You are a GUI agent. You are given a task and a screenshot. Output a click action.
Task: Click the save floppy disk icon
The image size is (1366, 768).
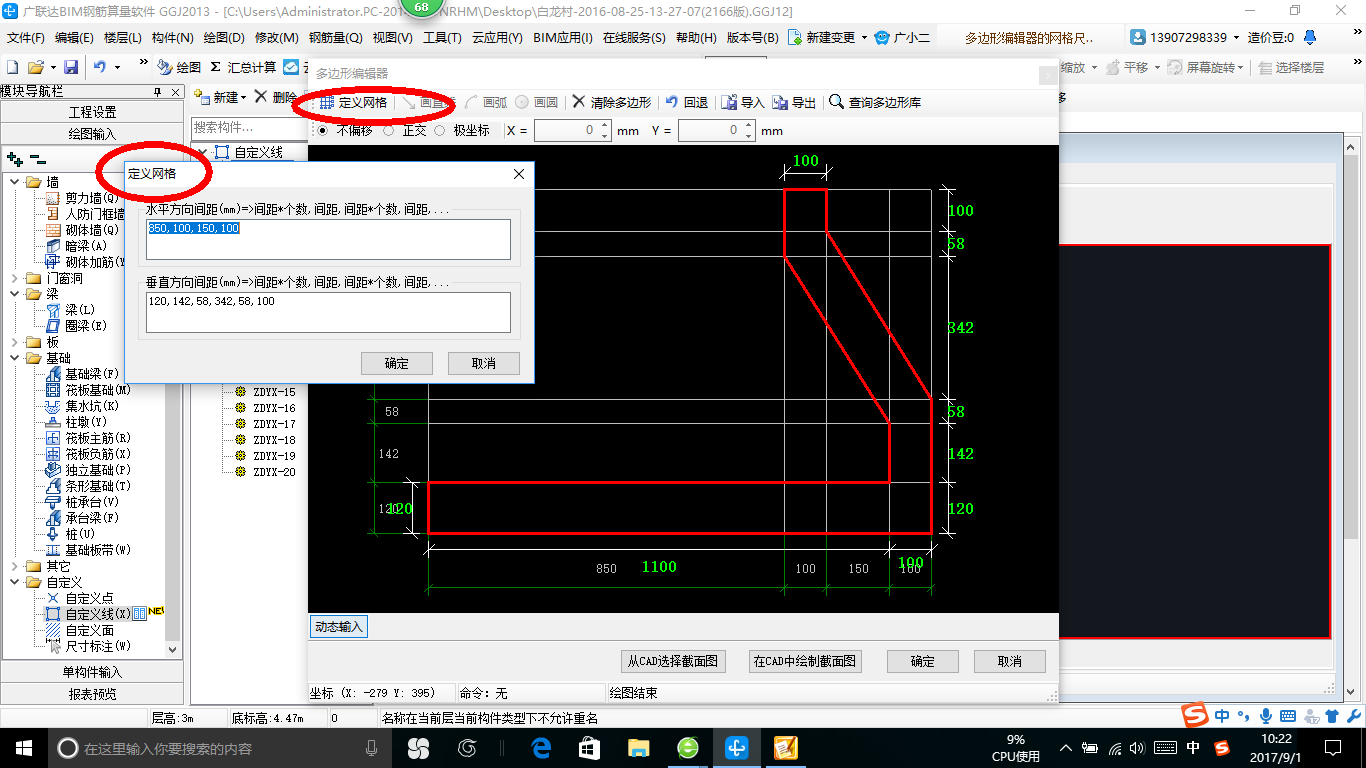[71, 67]
